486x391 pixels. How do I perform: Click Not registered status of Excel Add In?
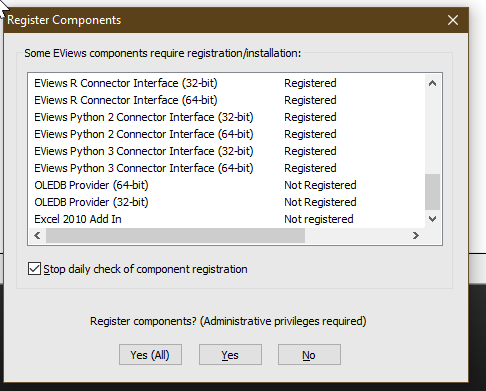pyautogui.click(x=319, y=219)
